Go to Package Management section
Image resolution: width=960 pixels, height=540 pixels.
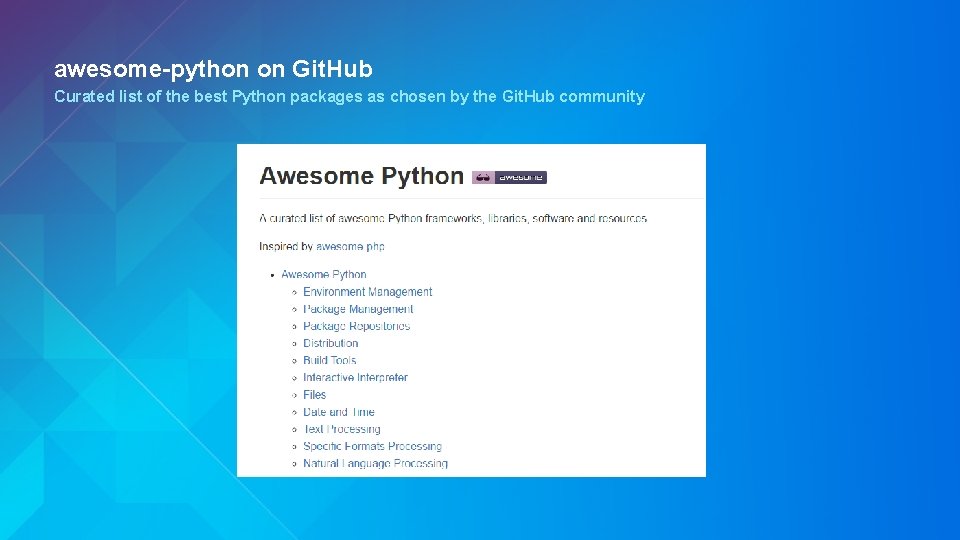[x=358, y=309]
